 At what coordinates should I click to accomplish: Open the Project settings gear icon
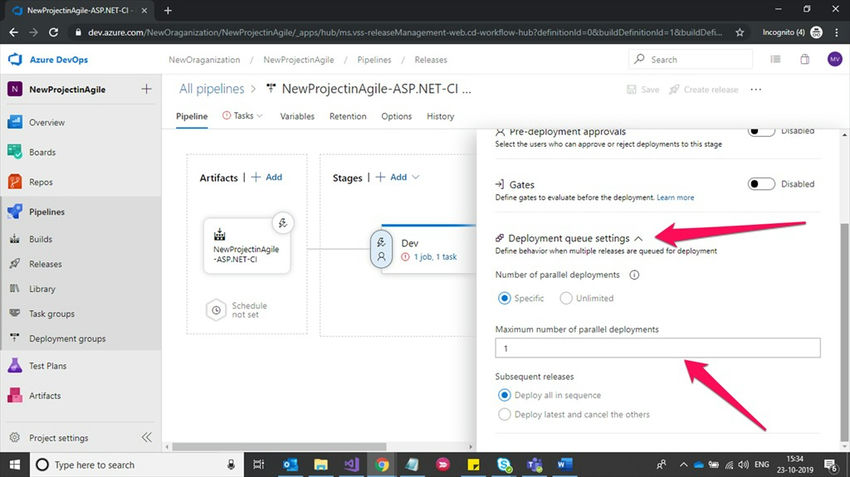[x=15, y=437]
